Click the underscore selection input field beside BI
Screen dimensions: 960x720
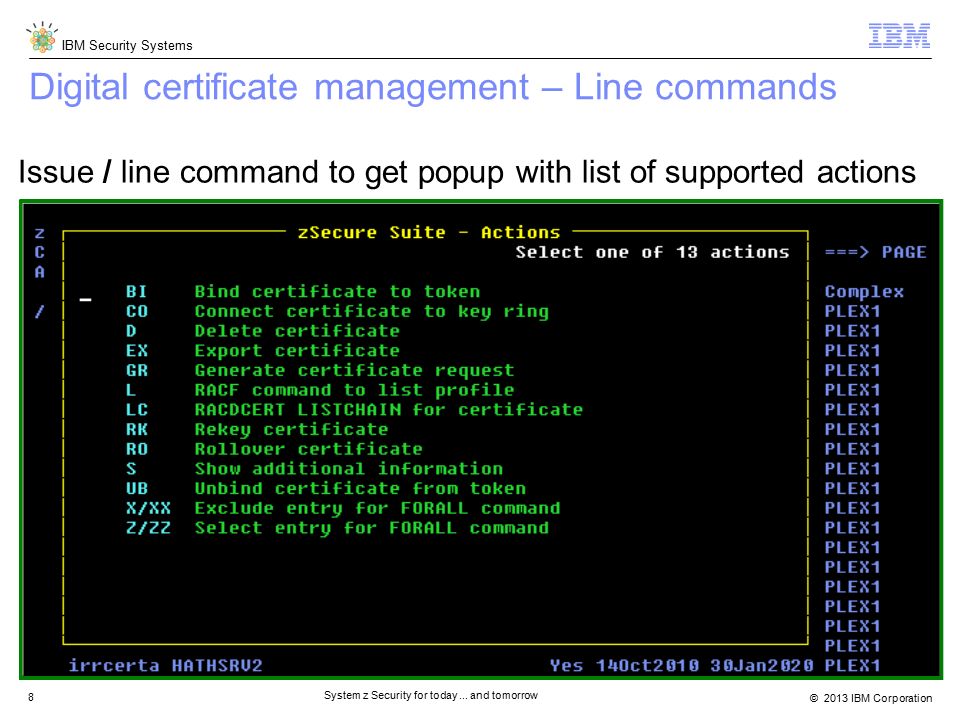pyautogui.click(x=86, y=299)
